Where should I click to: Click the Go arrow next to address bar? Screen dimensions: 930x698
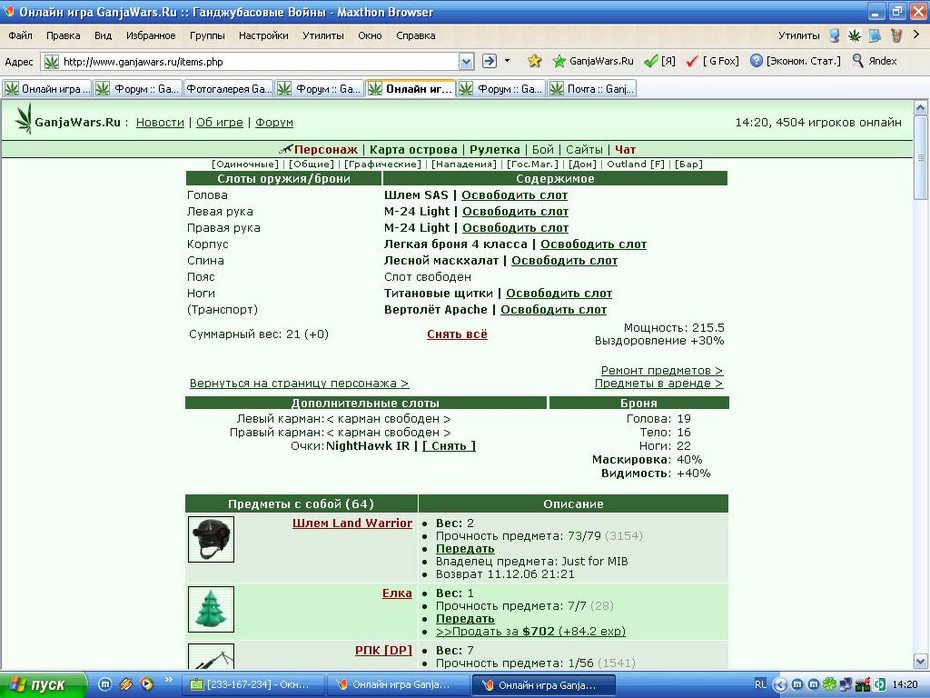[x=489, y=60]
